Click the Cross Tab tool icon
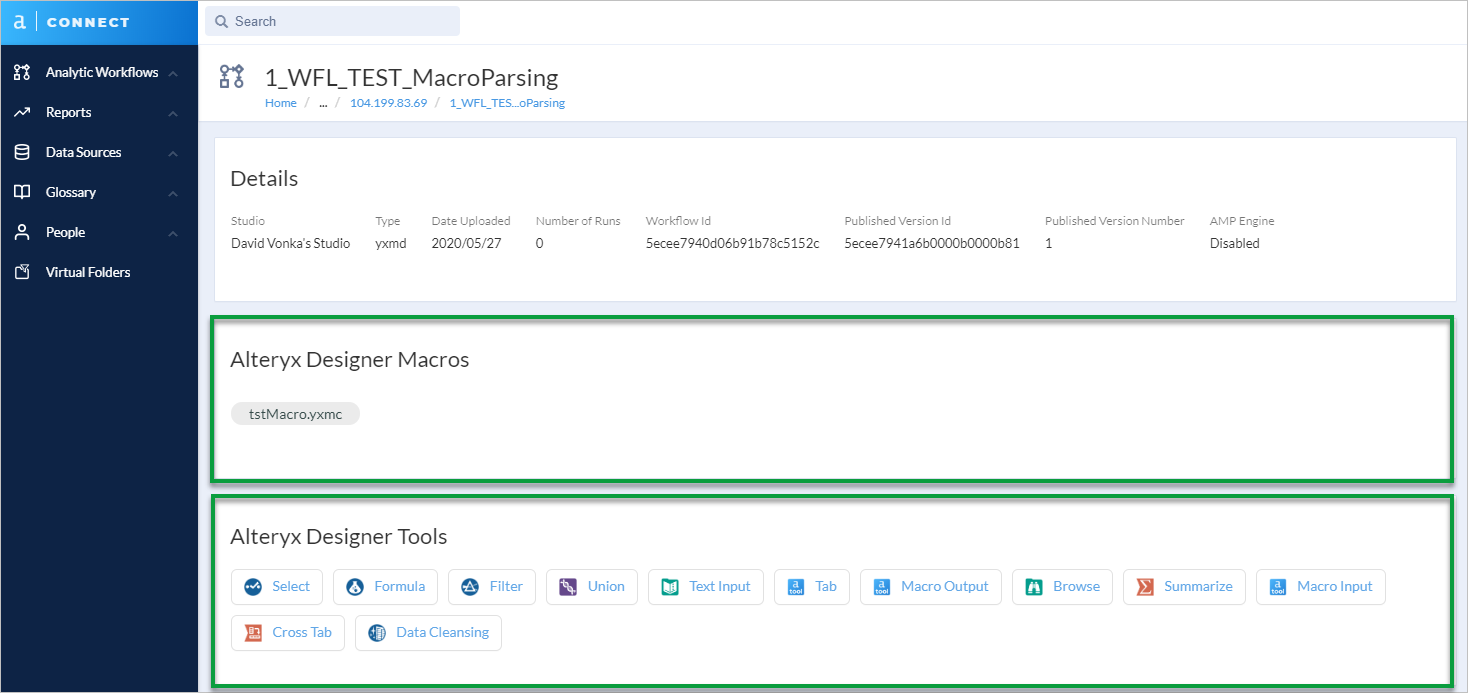 pos(254,633)
